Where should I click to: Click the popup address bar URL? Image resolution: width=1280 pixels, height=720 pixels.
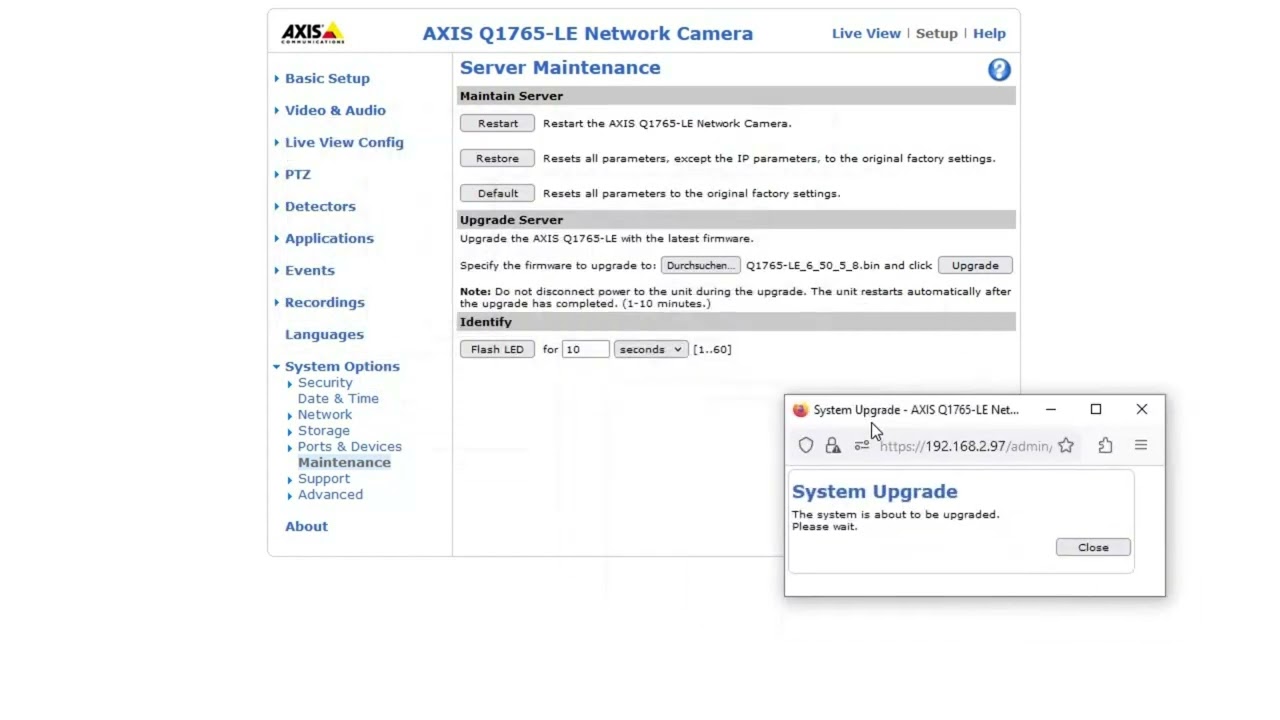tap(965, 446)
